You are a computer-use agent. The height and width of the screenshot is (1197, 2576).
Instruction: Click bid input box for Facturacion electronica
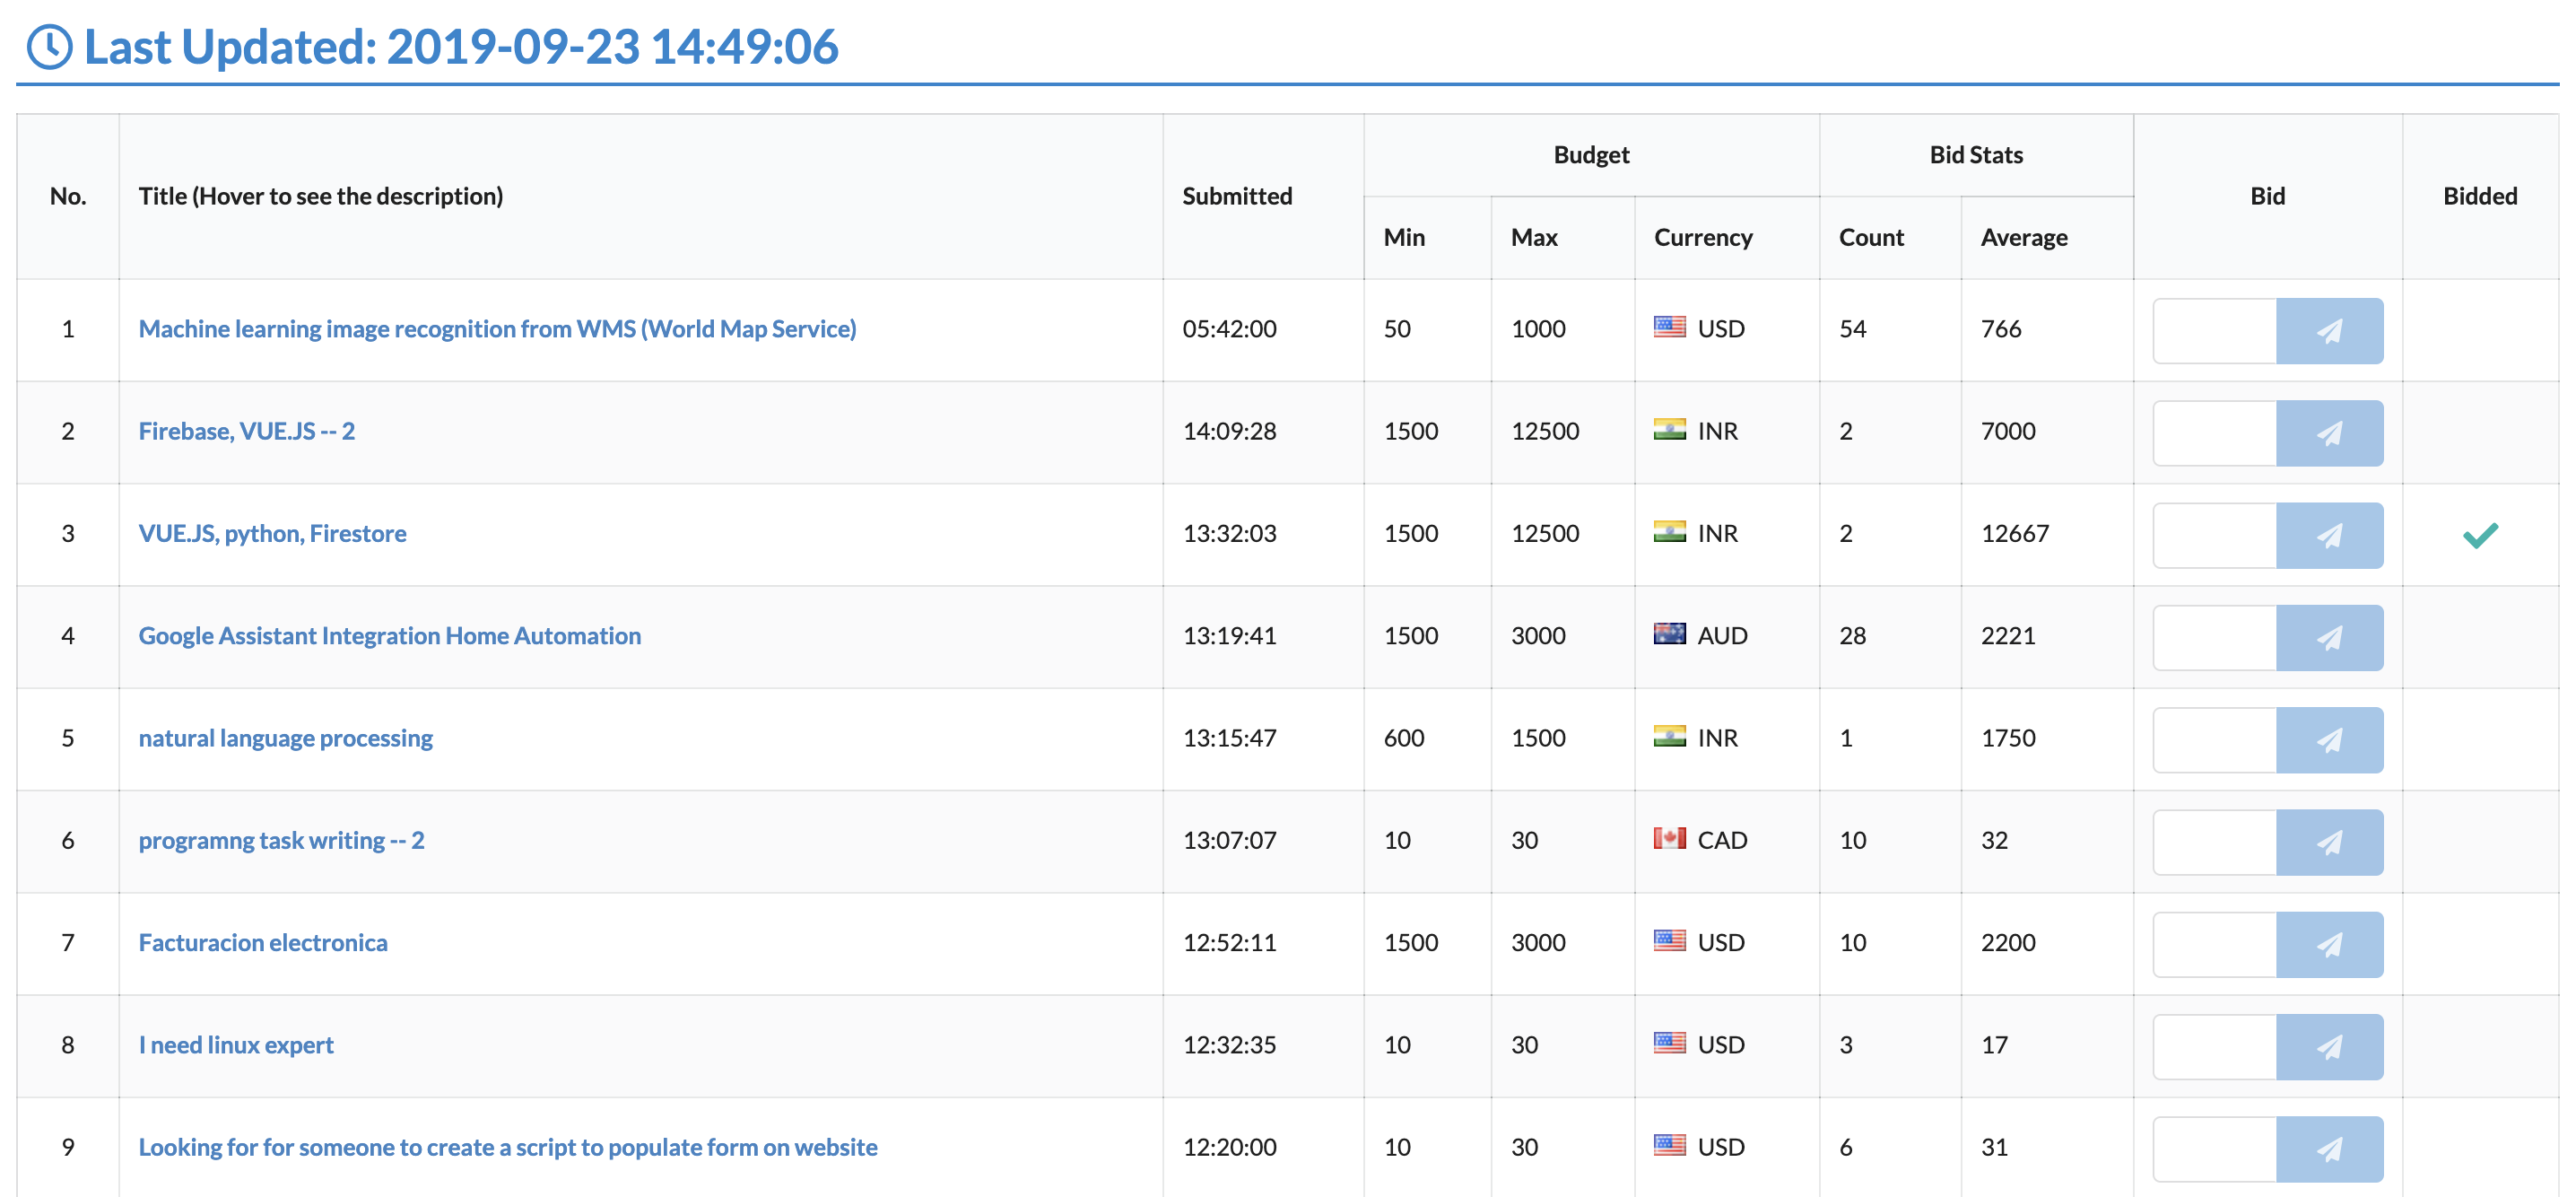(x=2214, y=944)
